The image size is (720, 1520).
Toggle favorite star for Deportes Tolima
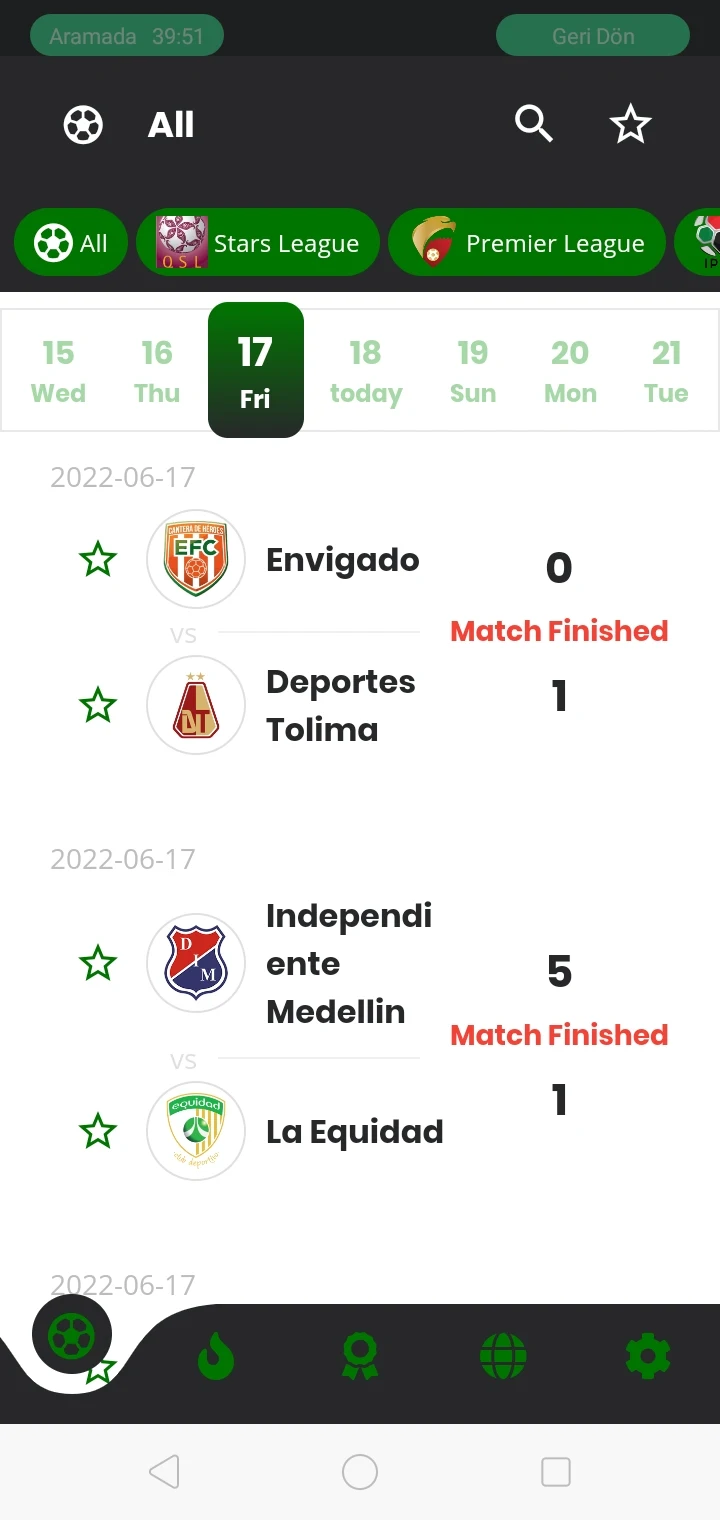[98, 705]
